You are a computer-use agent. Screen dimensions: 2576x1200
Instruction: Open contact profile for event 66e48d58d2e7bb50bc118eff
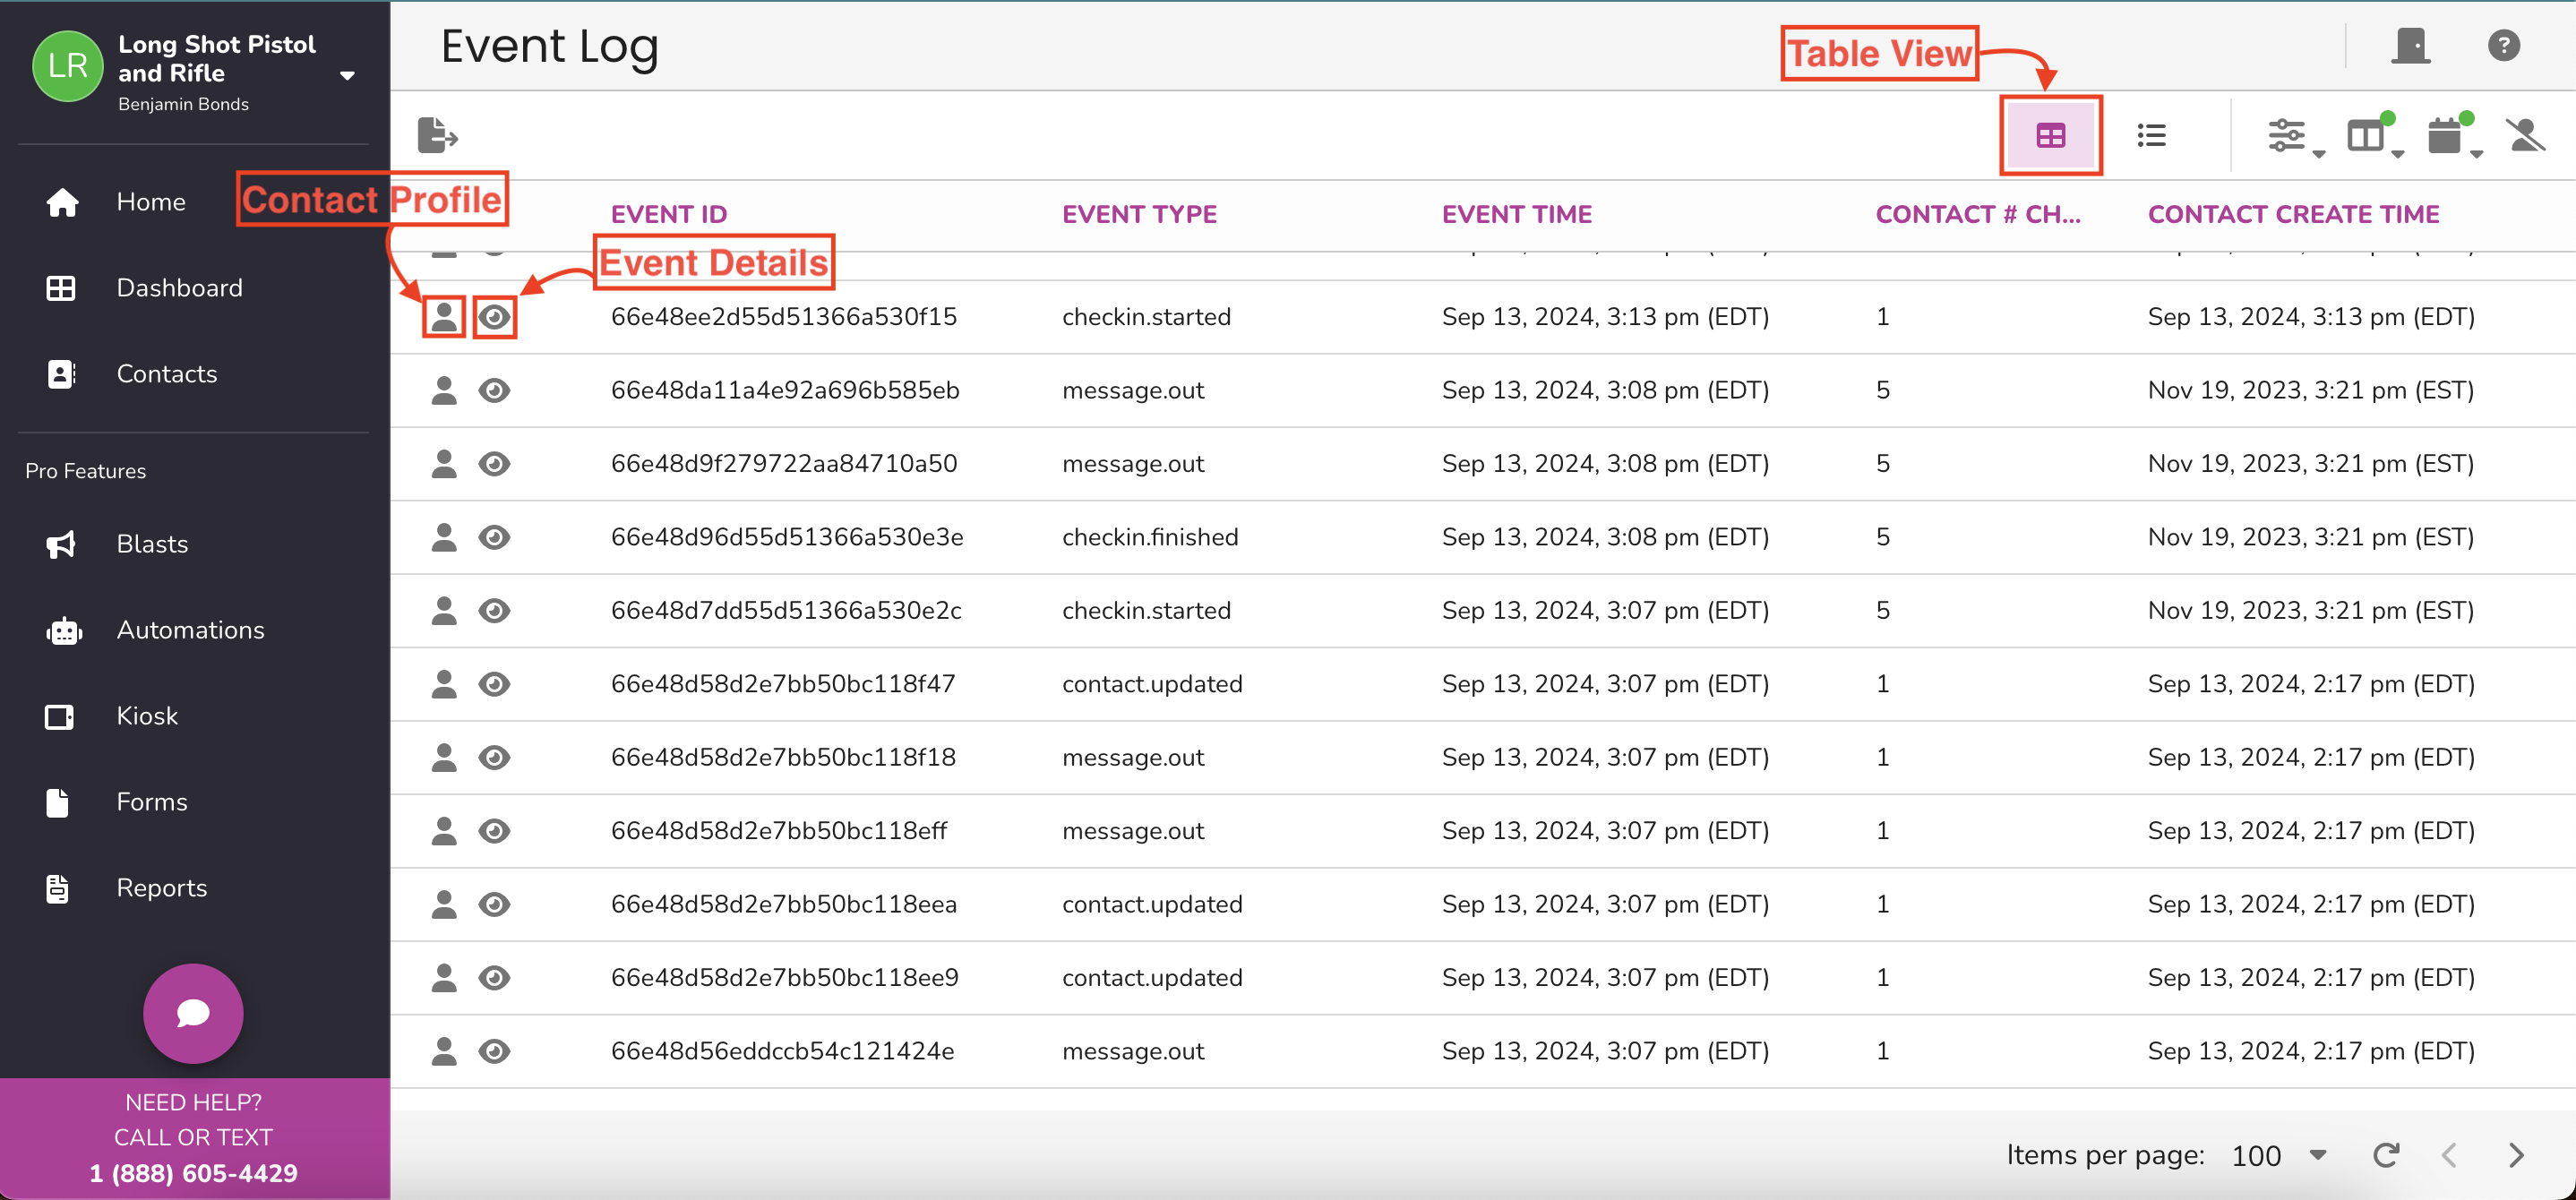click(443, 831)
